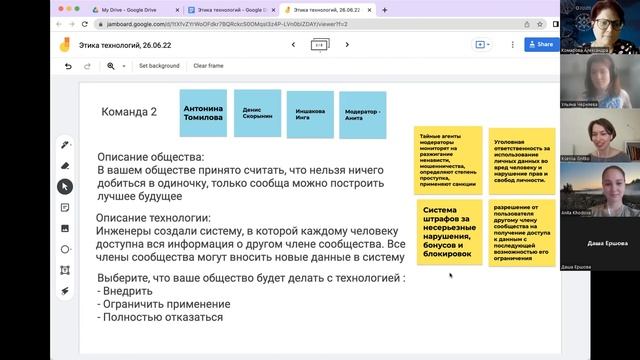
Task: Open the Jamboard home logo
Action: pyautogui.click(x=65, y=45)
